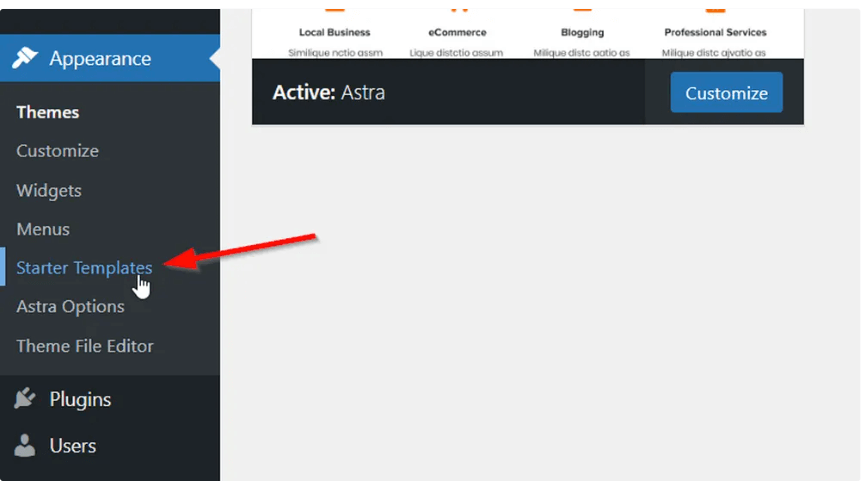Viewport: 866px width, 481px height.
Task: Open the Menus submenu item
Action: point(43,229)
